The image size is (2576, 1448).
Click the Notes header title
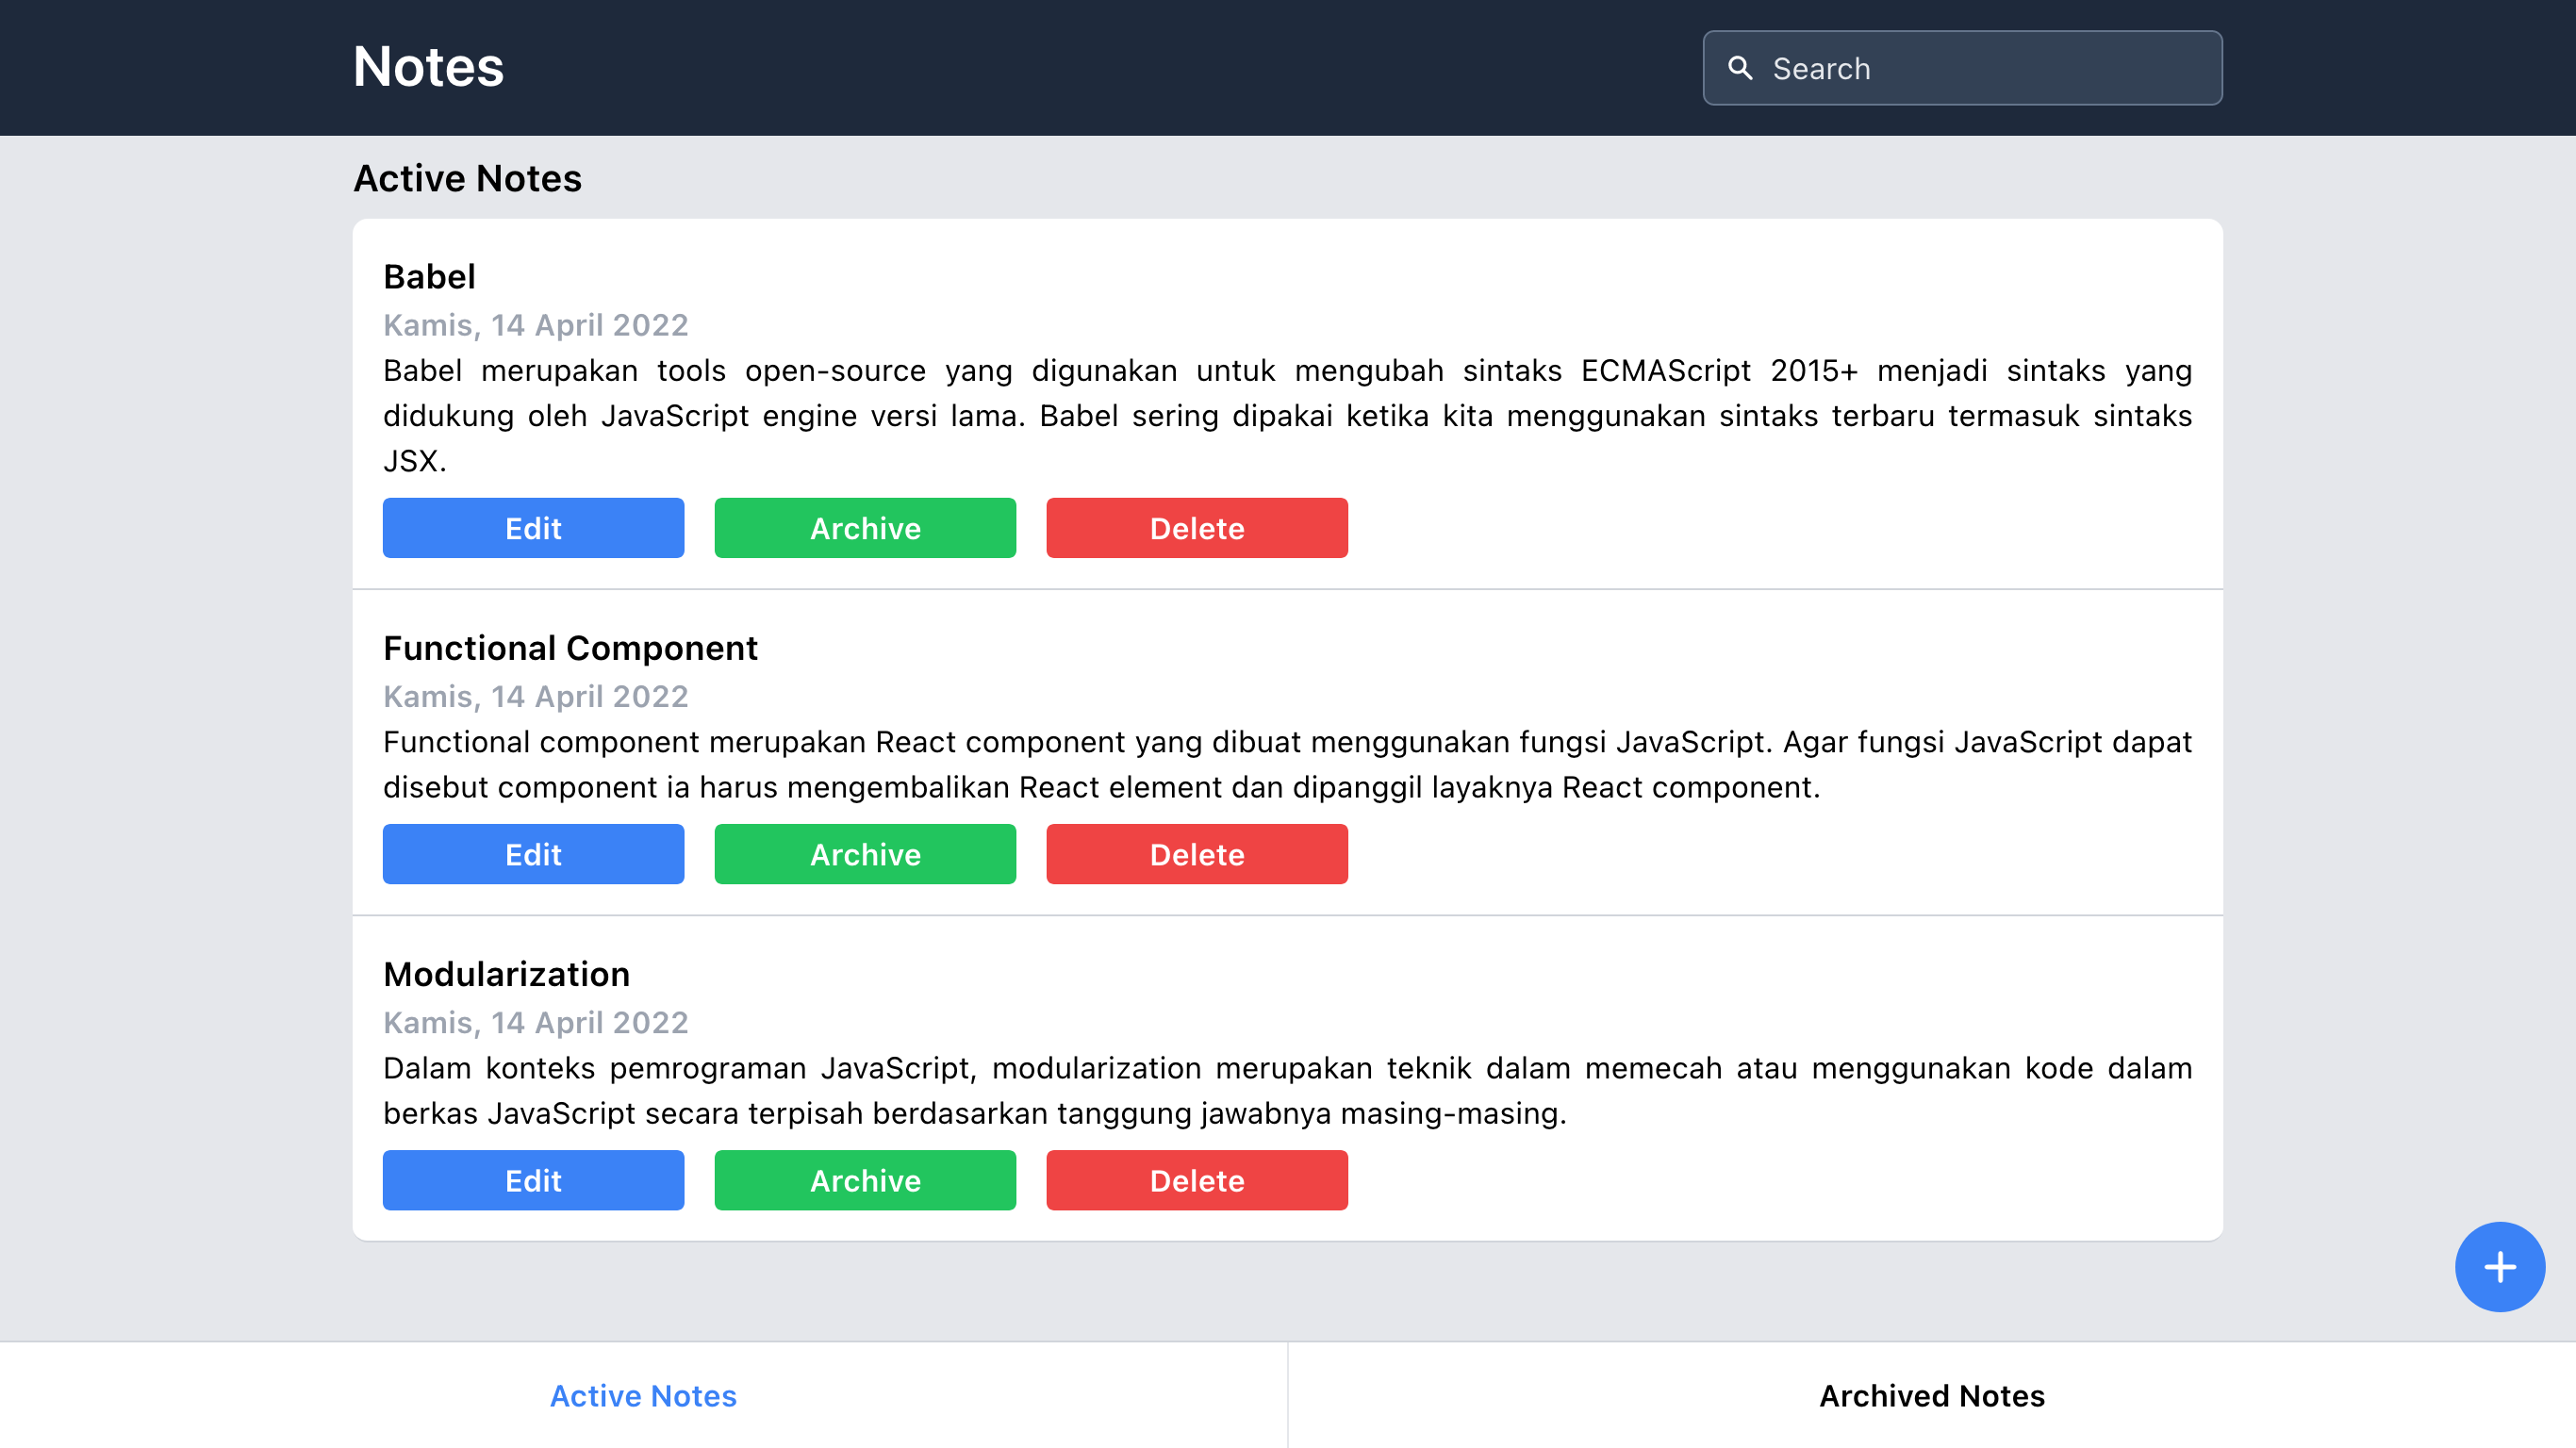(x=428, y=67)
